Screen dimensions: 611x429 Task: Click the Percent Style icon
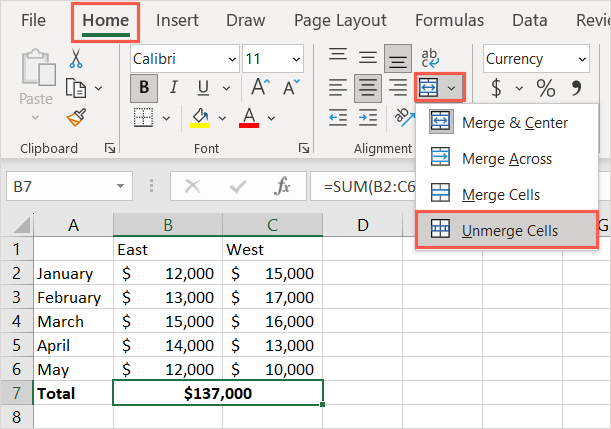coord(546,88)
